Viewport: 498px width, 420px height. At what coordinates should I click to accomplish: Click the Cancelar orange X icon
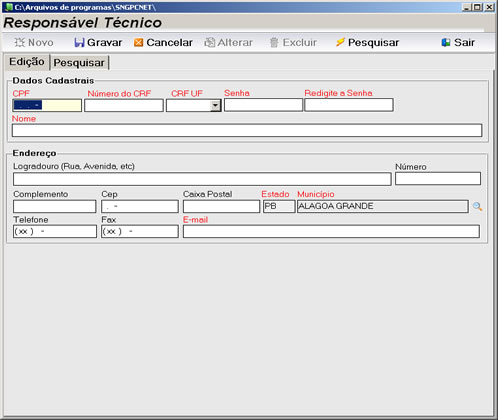138,42
